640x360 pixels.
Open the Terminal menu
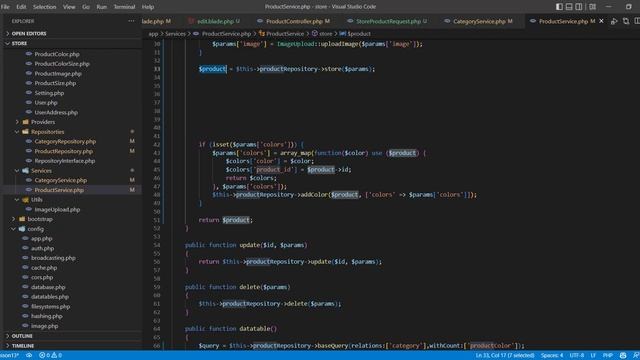(x=124, y=7)
